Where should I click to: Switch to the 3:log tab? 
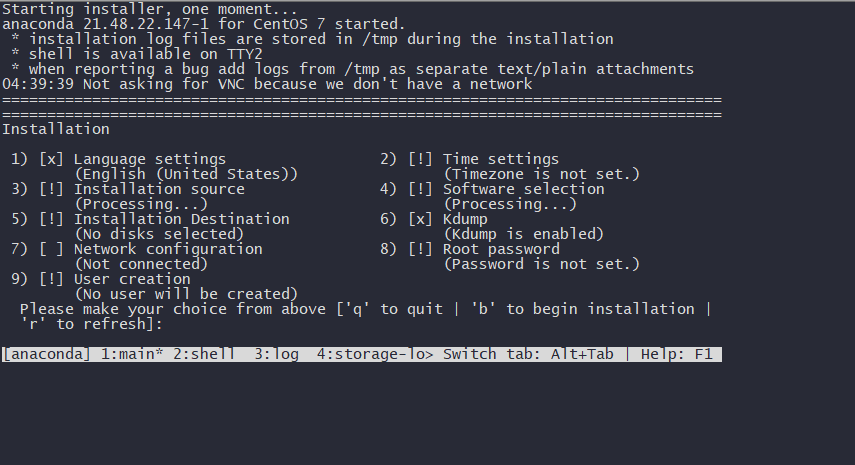[x=276, y=354]
